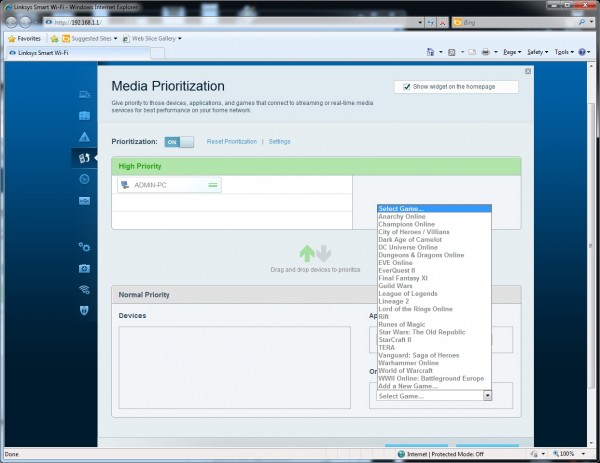Click the Stop loading red X icon
Viewport: 600px width, 463px height.
coord(442,23)
